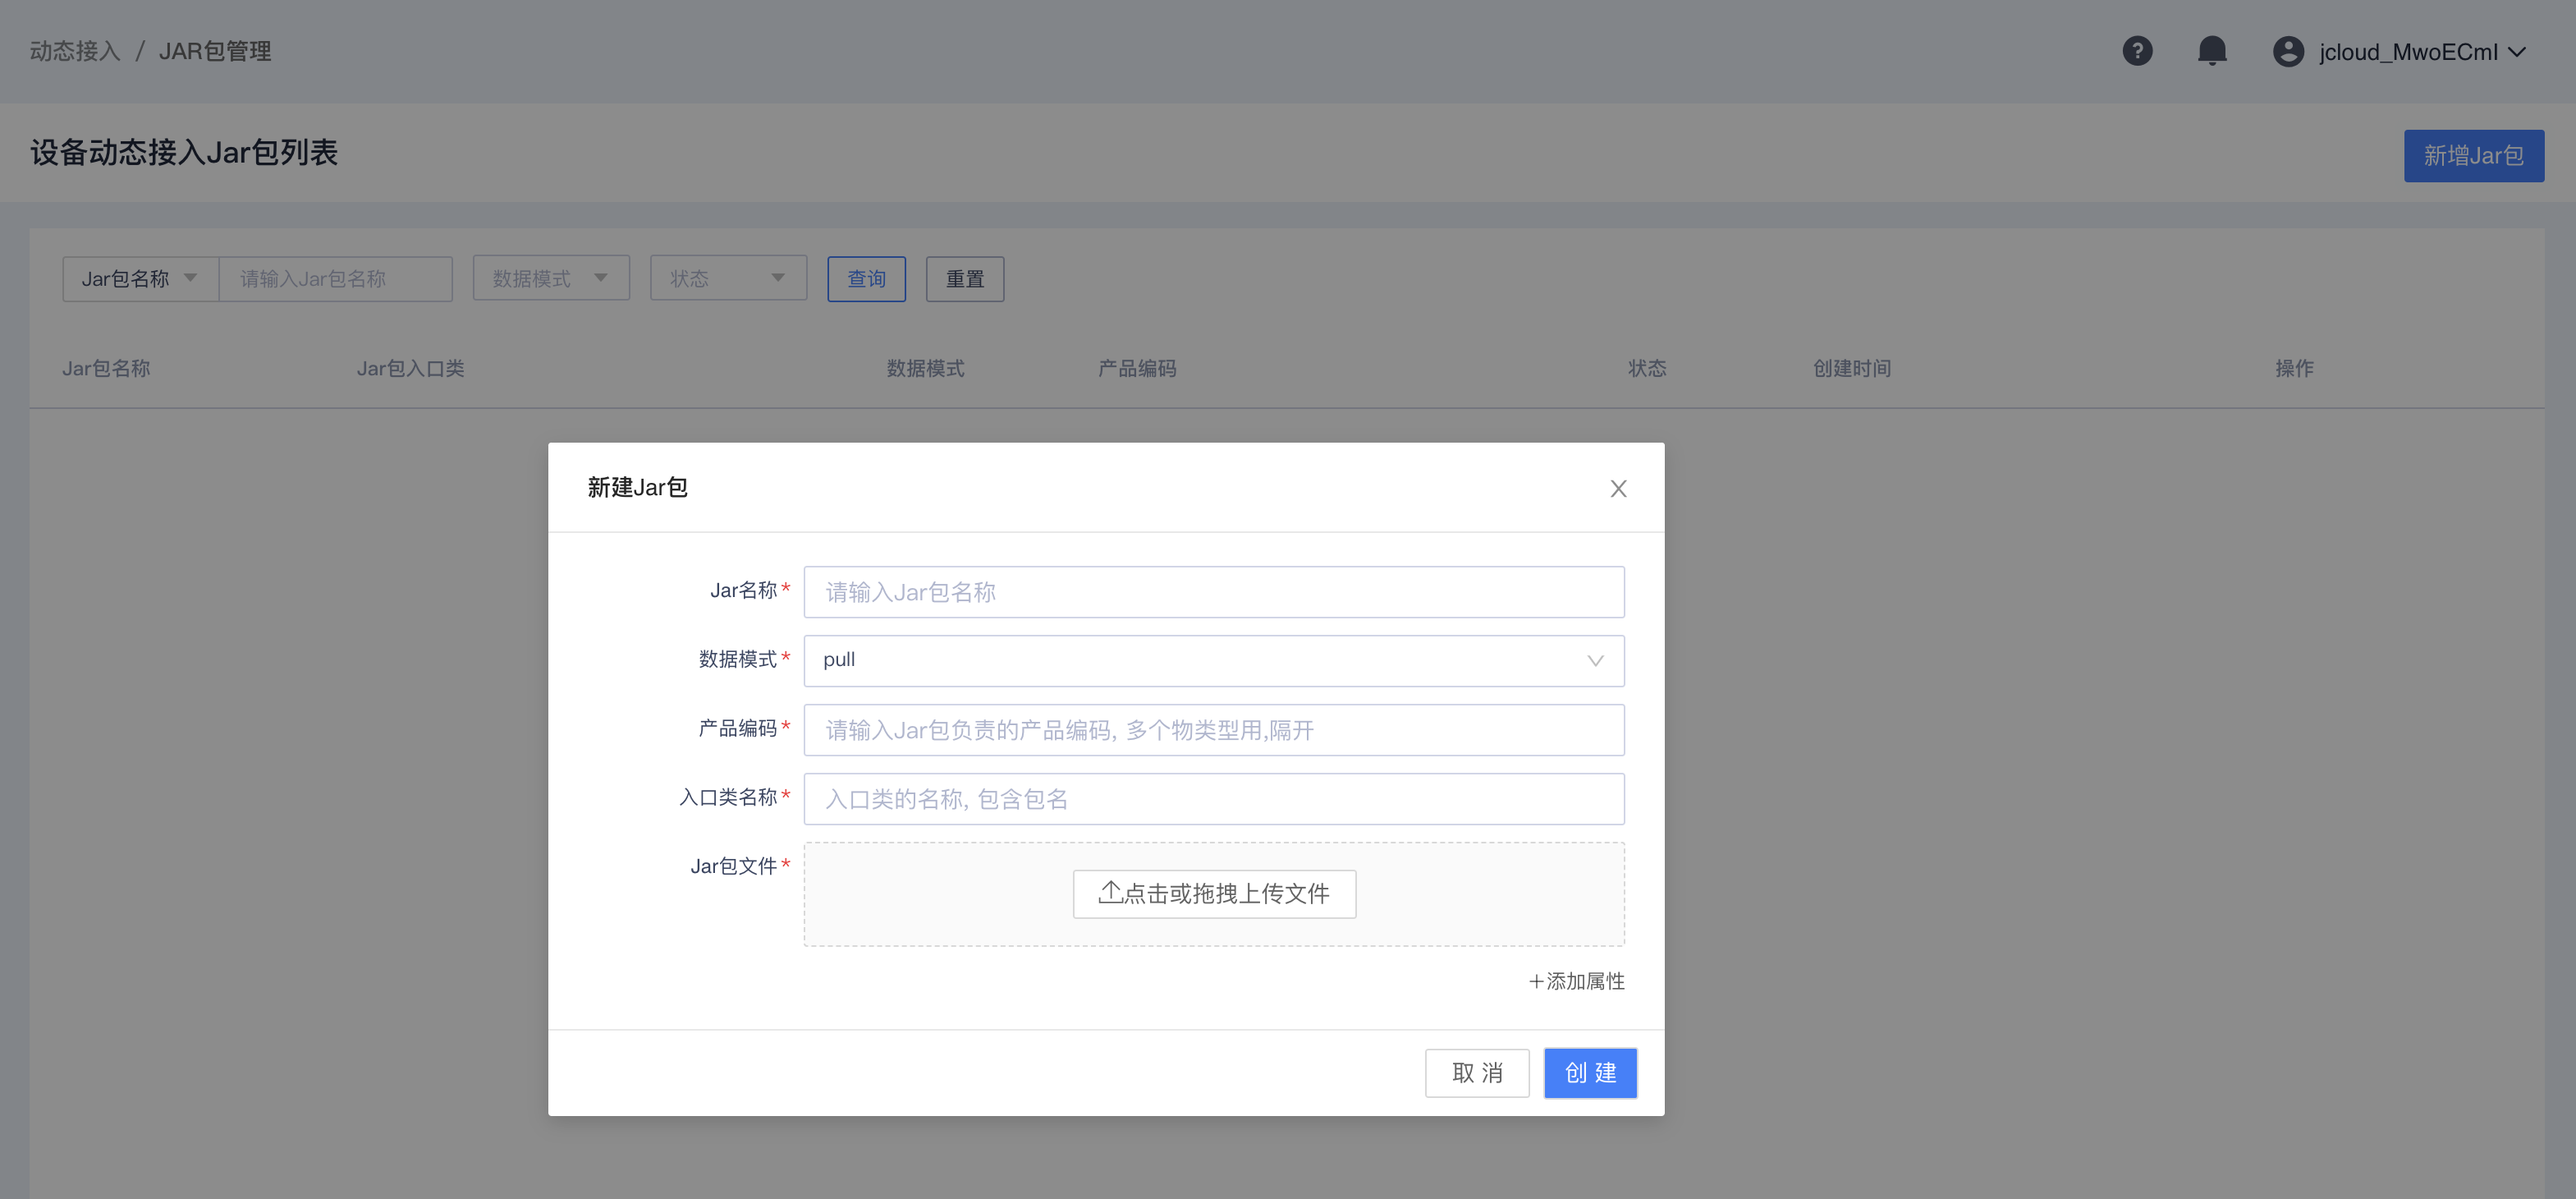
Task: Open the Jar包名称 filter type dropdown
Action: (140, 279)
